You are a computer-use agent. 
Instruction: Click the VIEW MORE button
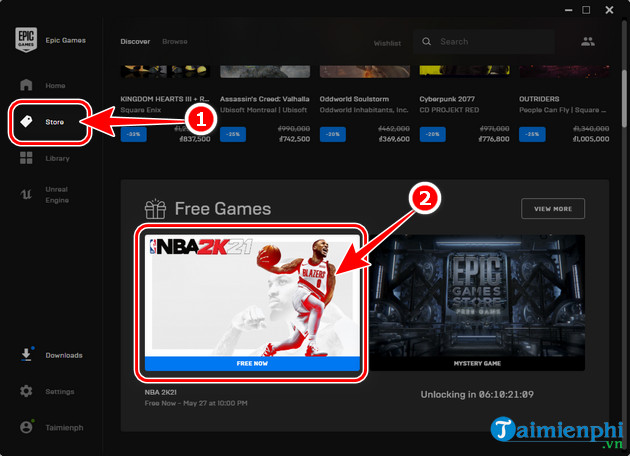(x=553, y=209)
